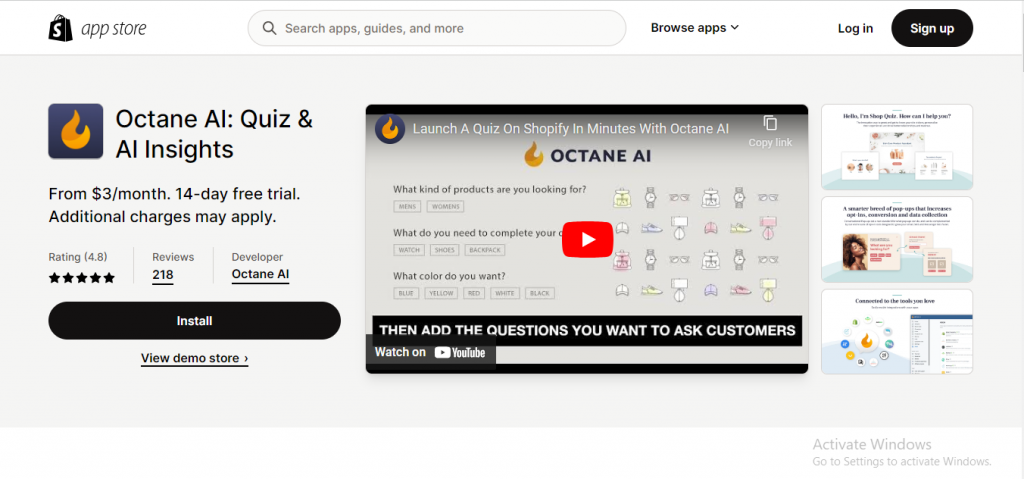Open the pop-ups screenshot thumbnail
This screenshot has width=1024, height=479.
pos(896,239)
